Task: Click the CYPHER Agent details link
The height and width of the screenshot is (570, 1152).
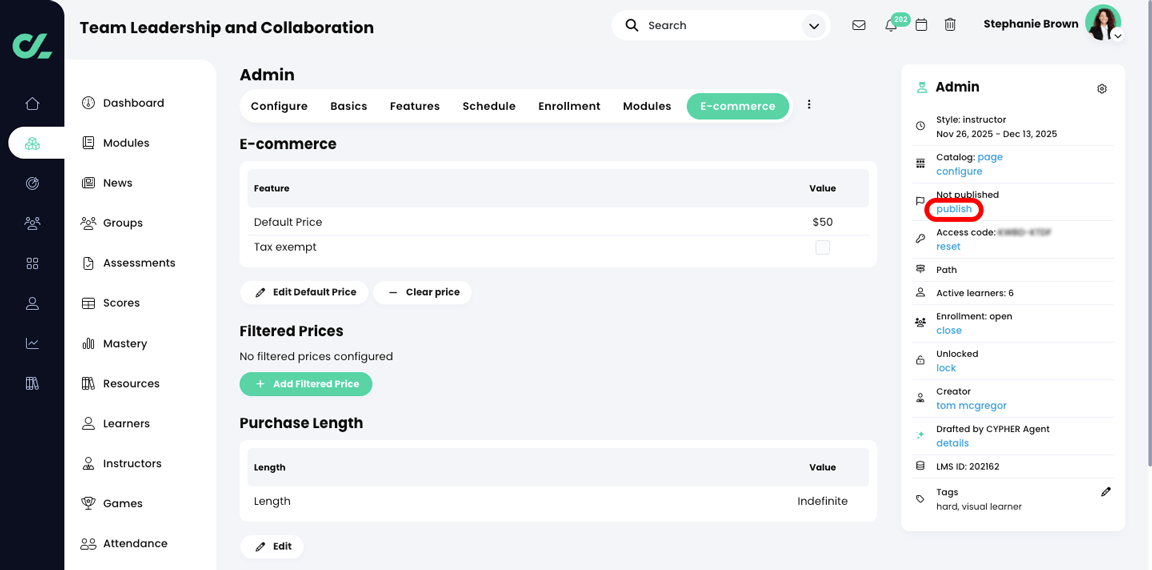Action: point(952,443)
